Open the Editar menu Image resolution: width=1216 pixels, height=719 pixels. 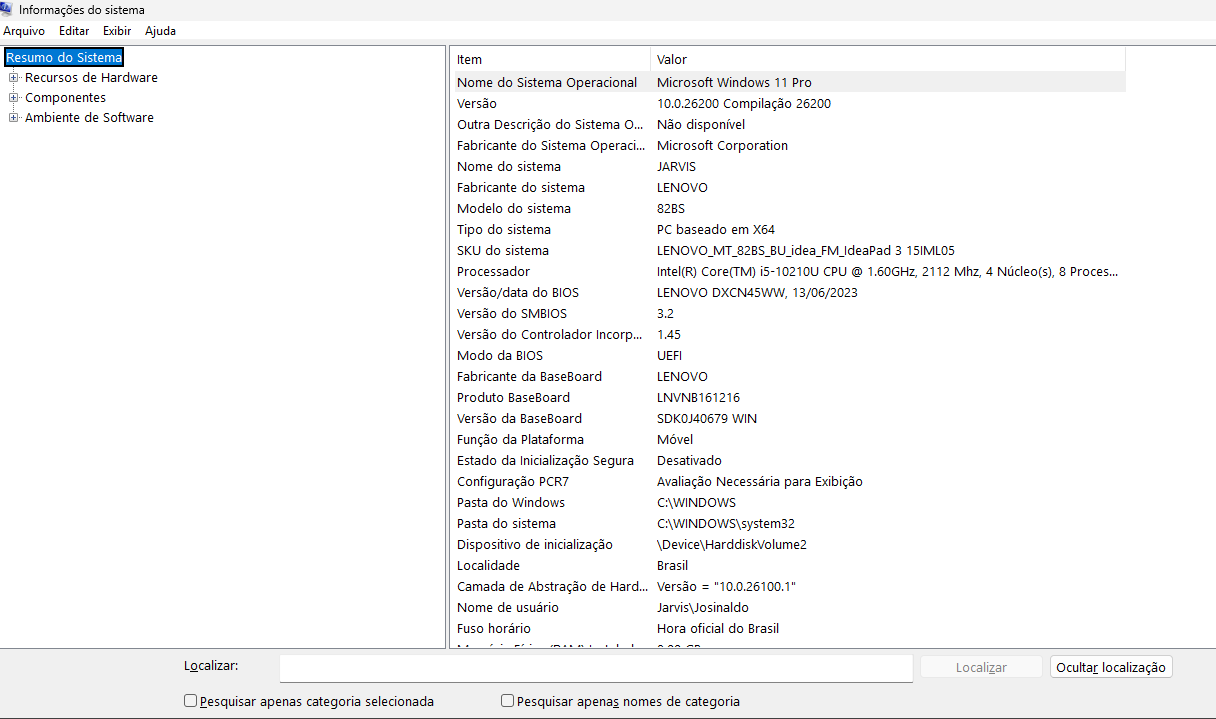tap(74, 31)
